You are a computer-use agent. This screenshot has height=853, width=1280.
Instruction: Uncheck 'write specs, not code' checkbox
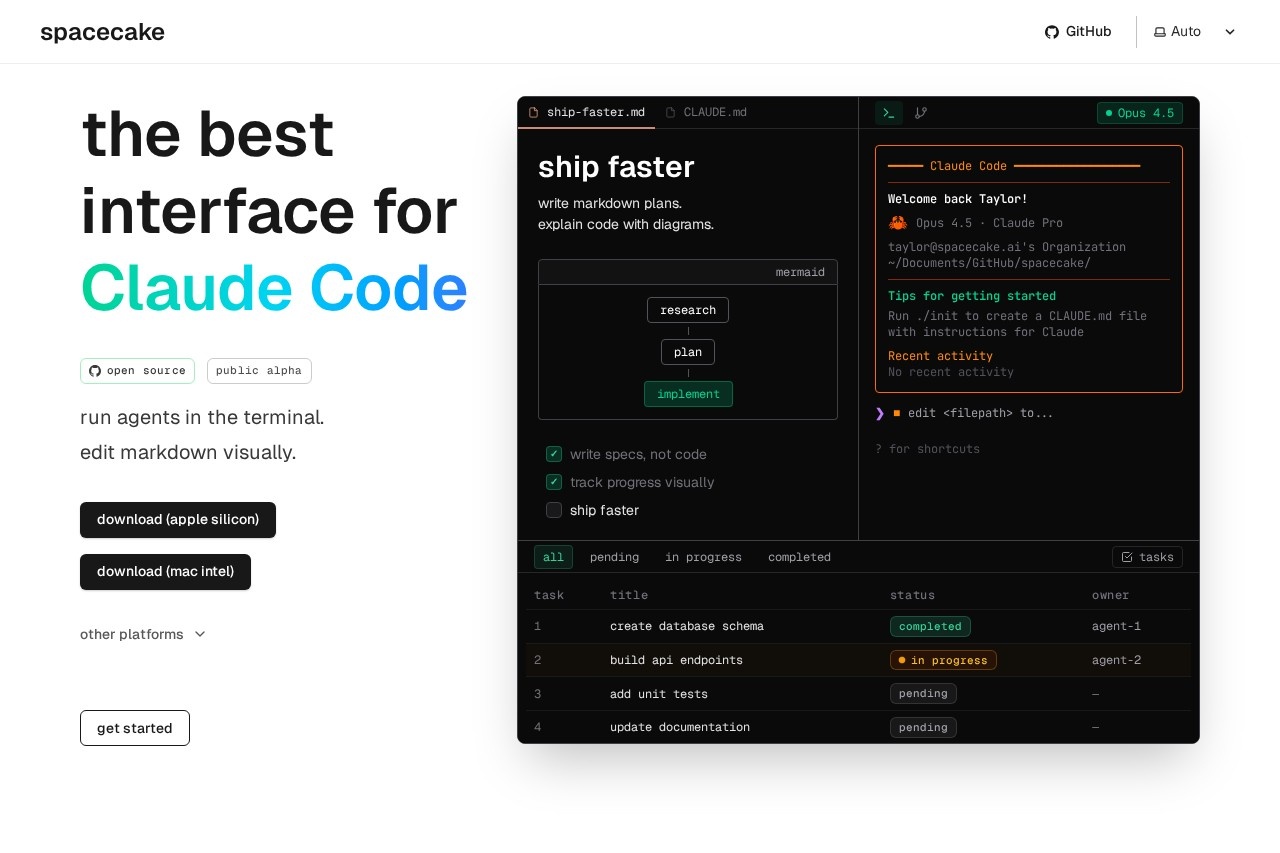click(x=554, y=454)
